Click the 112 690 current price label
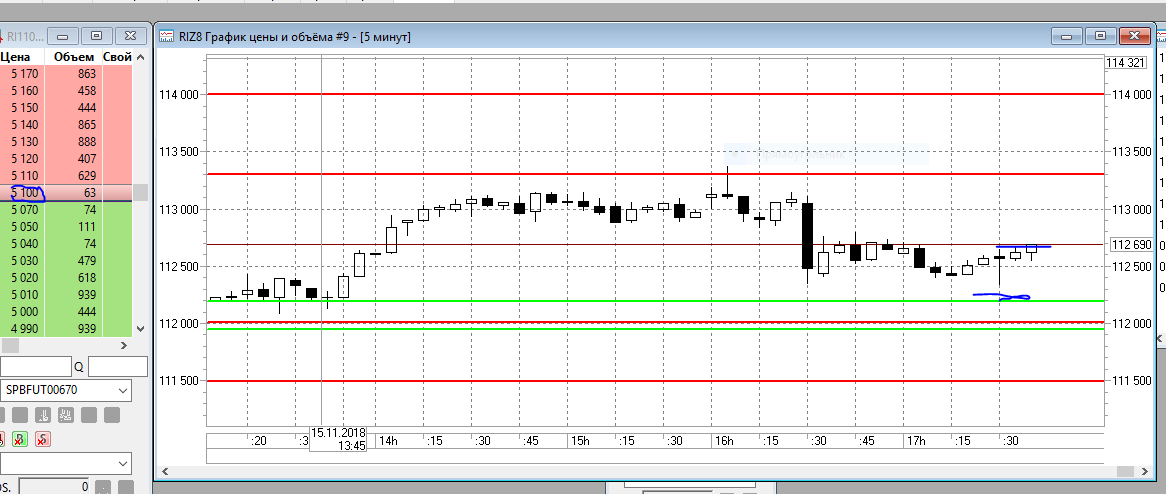 (1130, 244)
